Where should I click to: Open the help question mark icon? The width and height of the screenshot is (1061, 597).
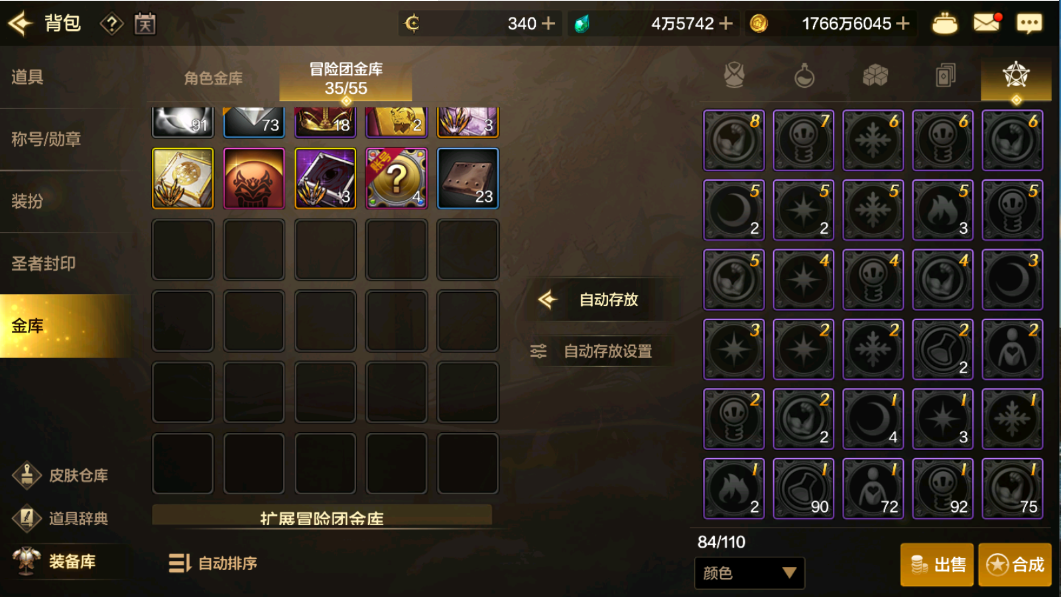[x=112, y=24]
